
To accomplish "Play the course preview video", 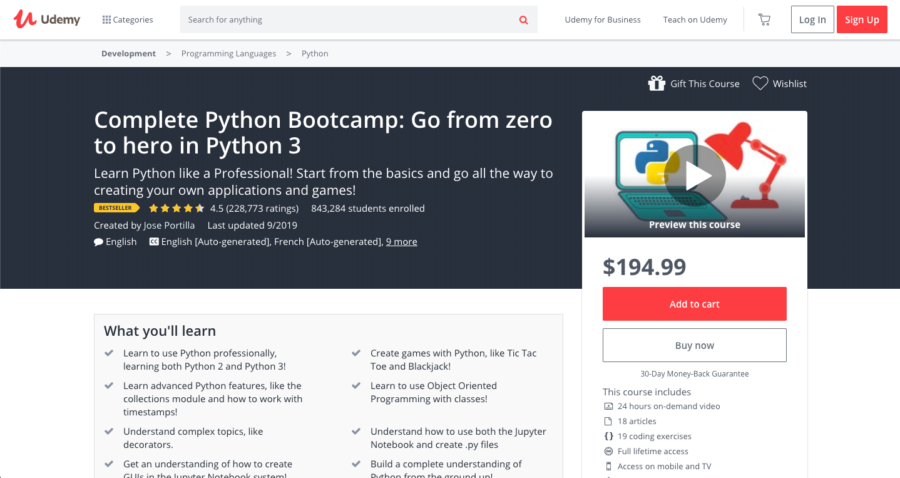I will click(x=695, y=176).
